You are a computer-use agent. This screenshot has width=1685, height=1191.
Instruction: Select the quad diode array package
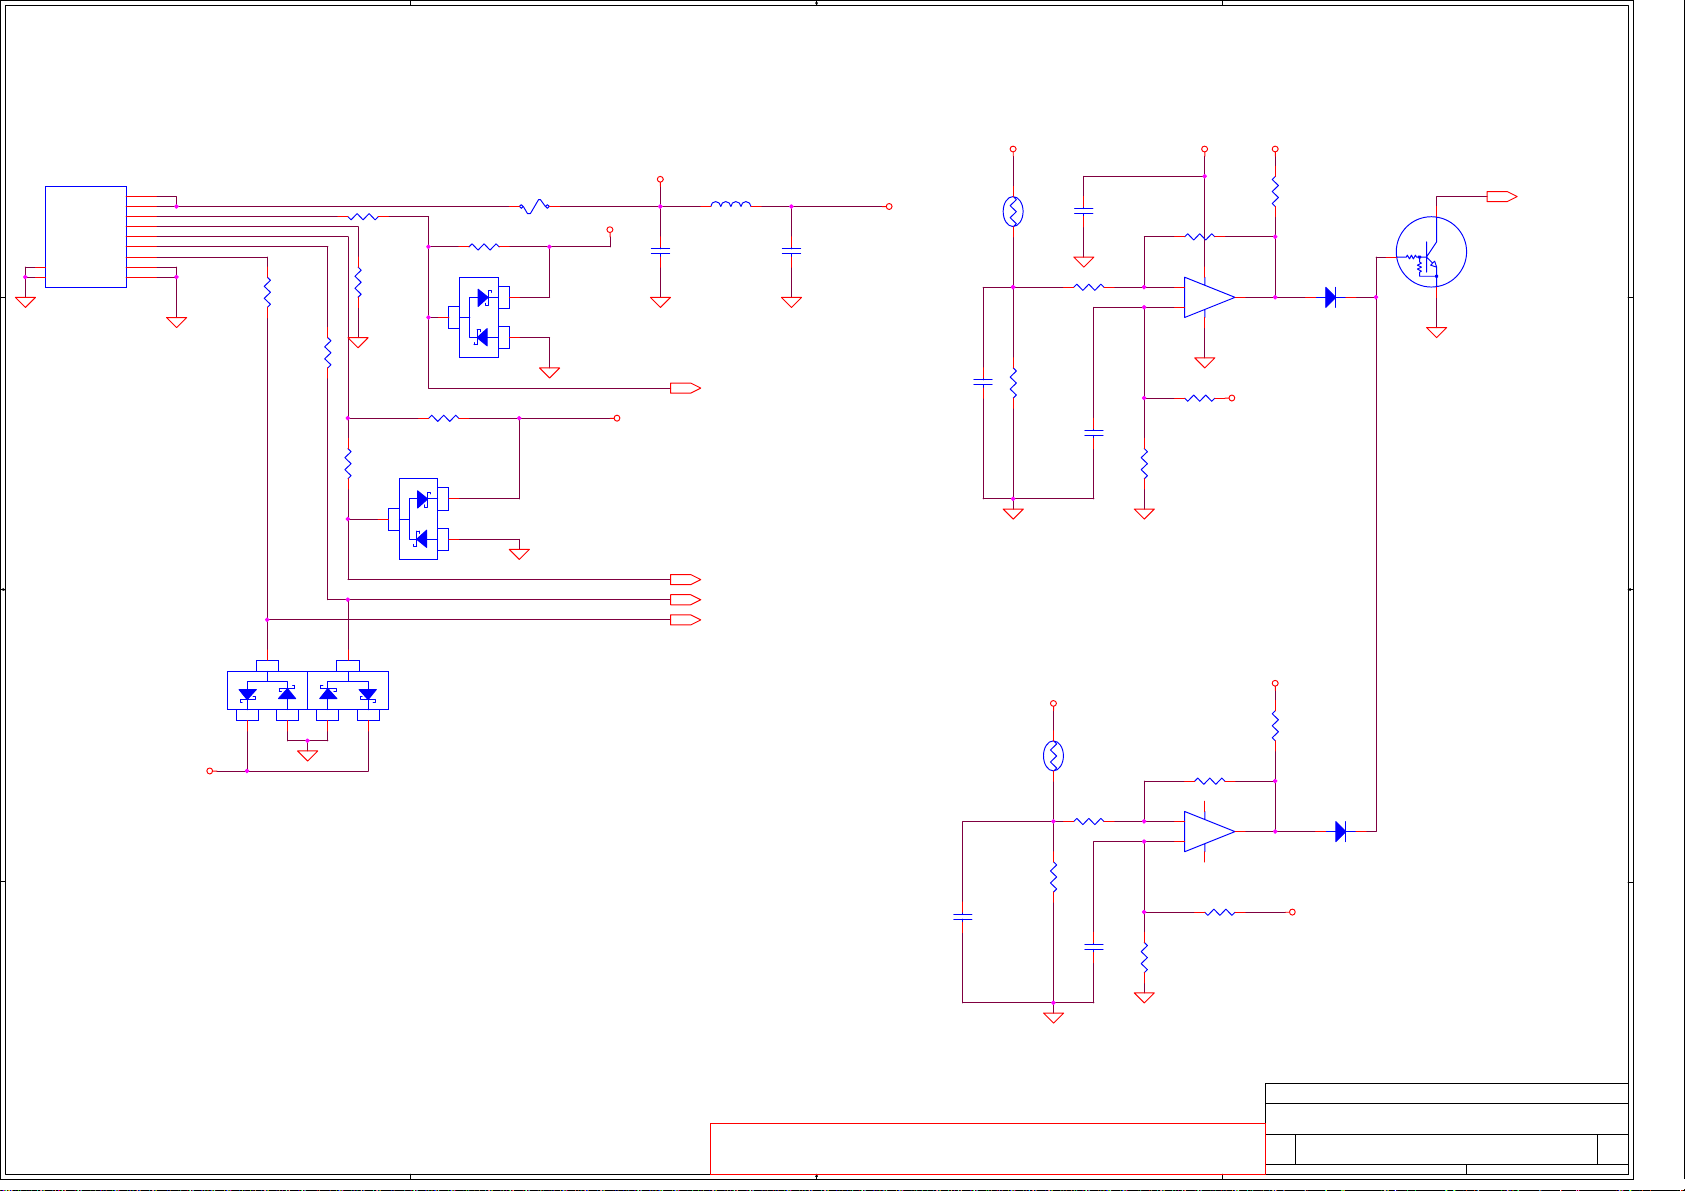tap(308, 690)
